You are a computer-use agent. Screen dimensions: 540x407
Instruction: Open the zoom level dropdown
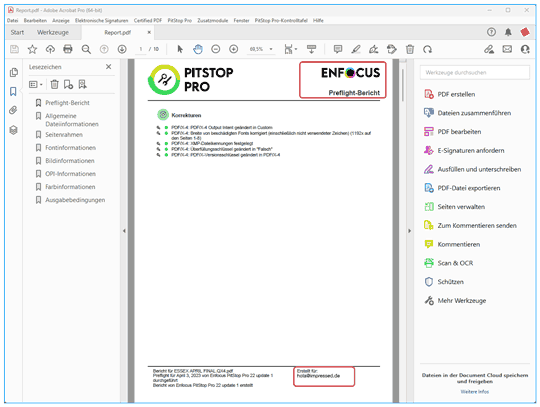(x=271, y=49)
